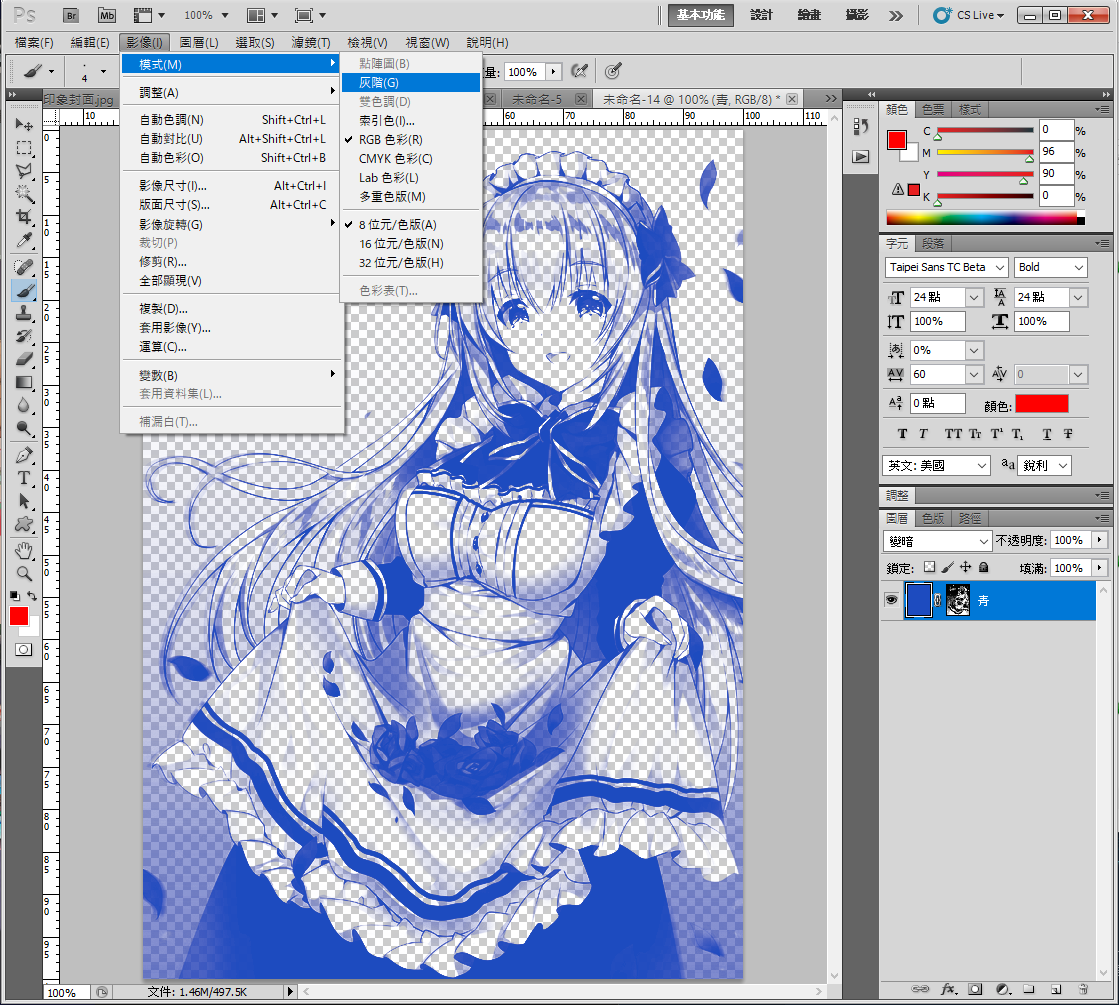Choose Lab 色彩(L) mode

[410, 178]
